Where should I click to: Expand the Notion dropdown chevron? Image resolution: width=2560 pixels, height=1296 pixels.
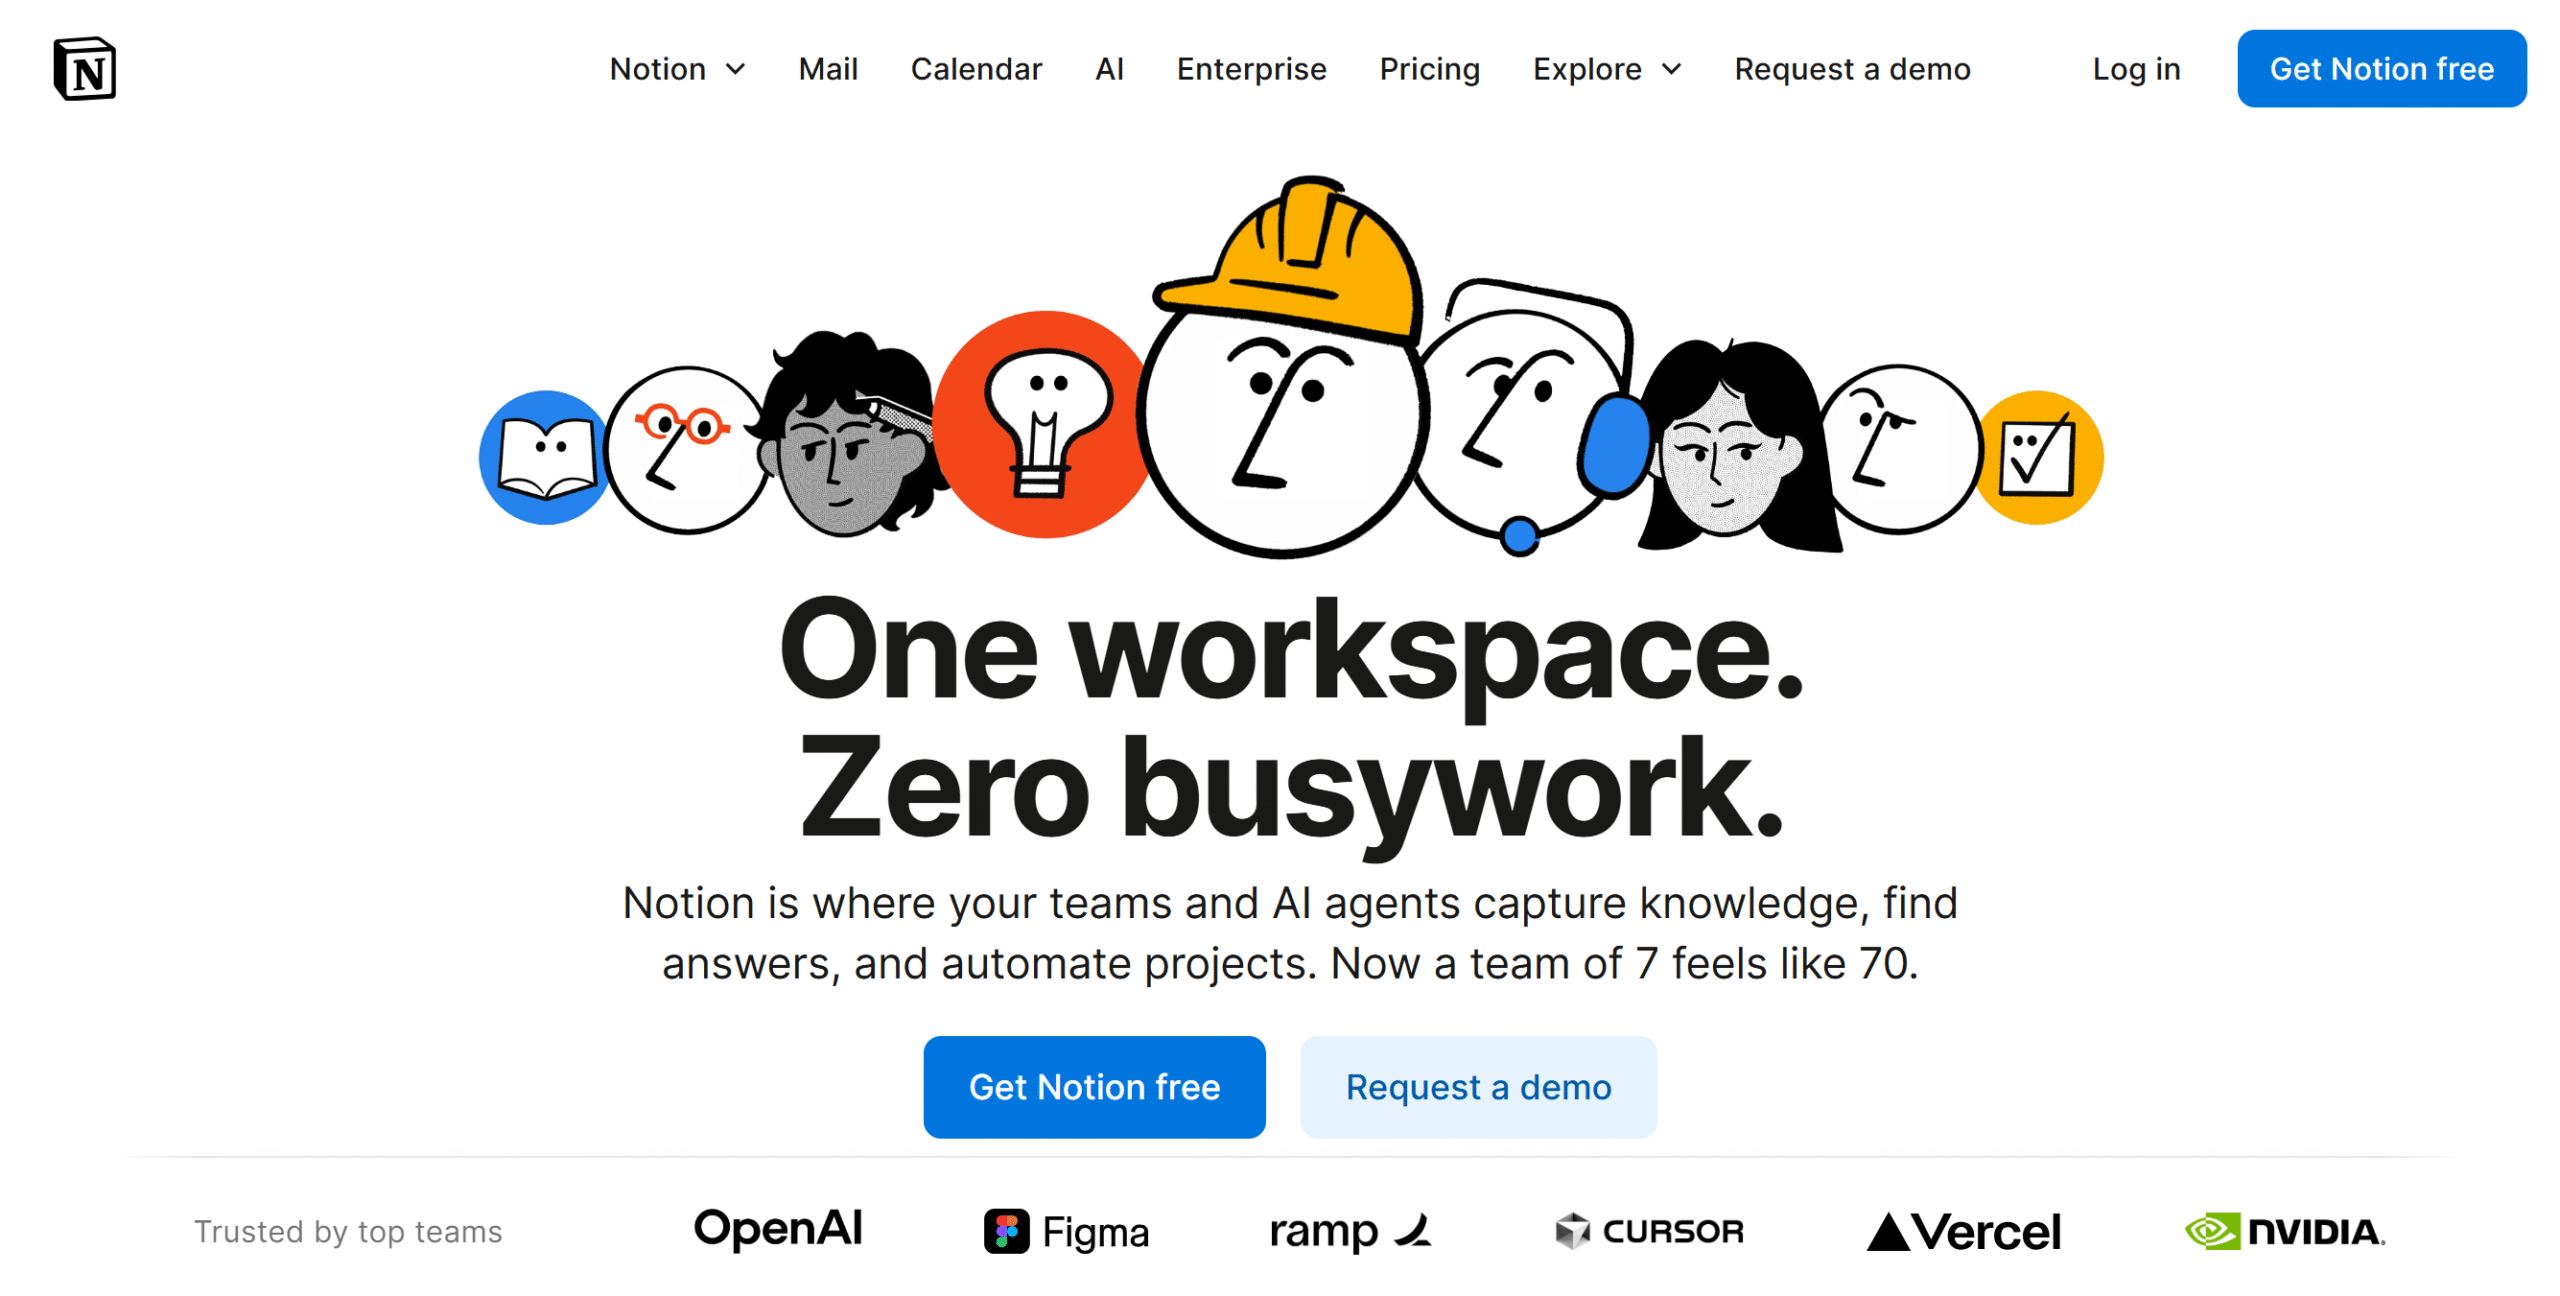(735, 69)
